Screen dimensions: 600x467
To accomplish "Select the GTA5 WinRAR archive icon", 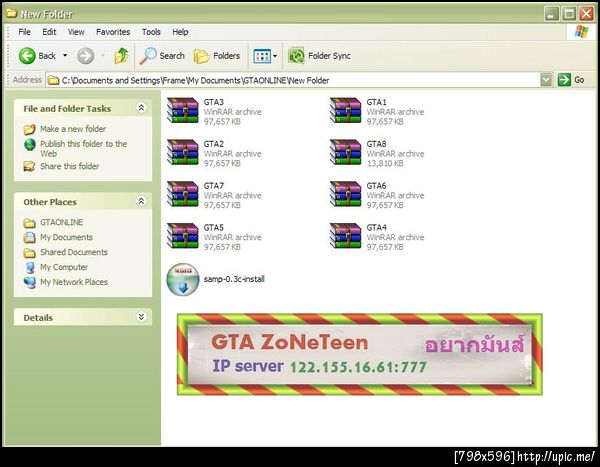I will [183, 235].
